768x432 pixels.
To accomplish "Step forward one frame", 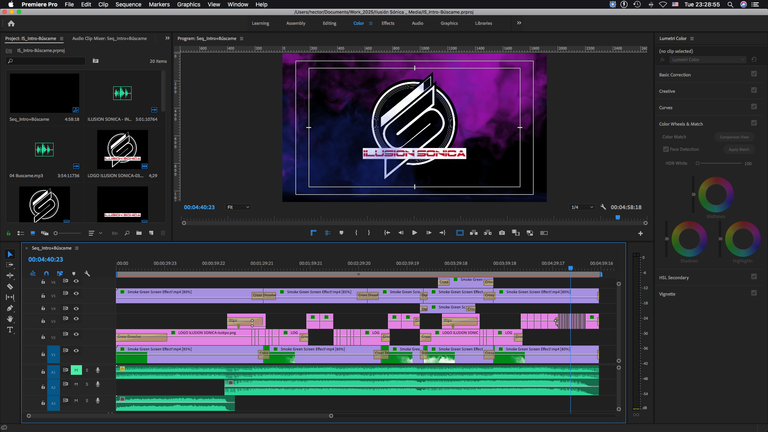I will 429,233.
